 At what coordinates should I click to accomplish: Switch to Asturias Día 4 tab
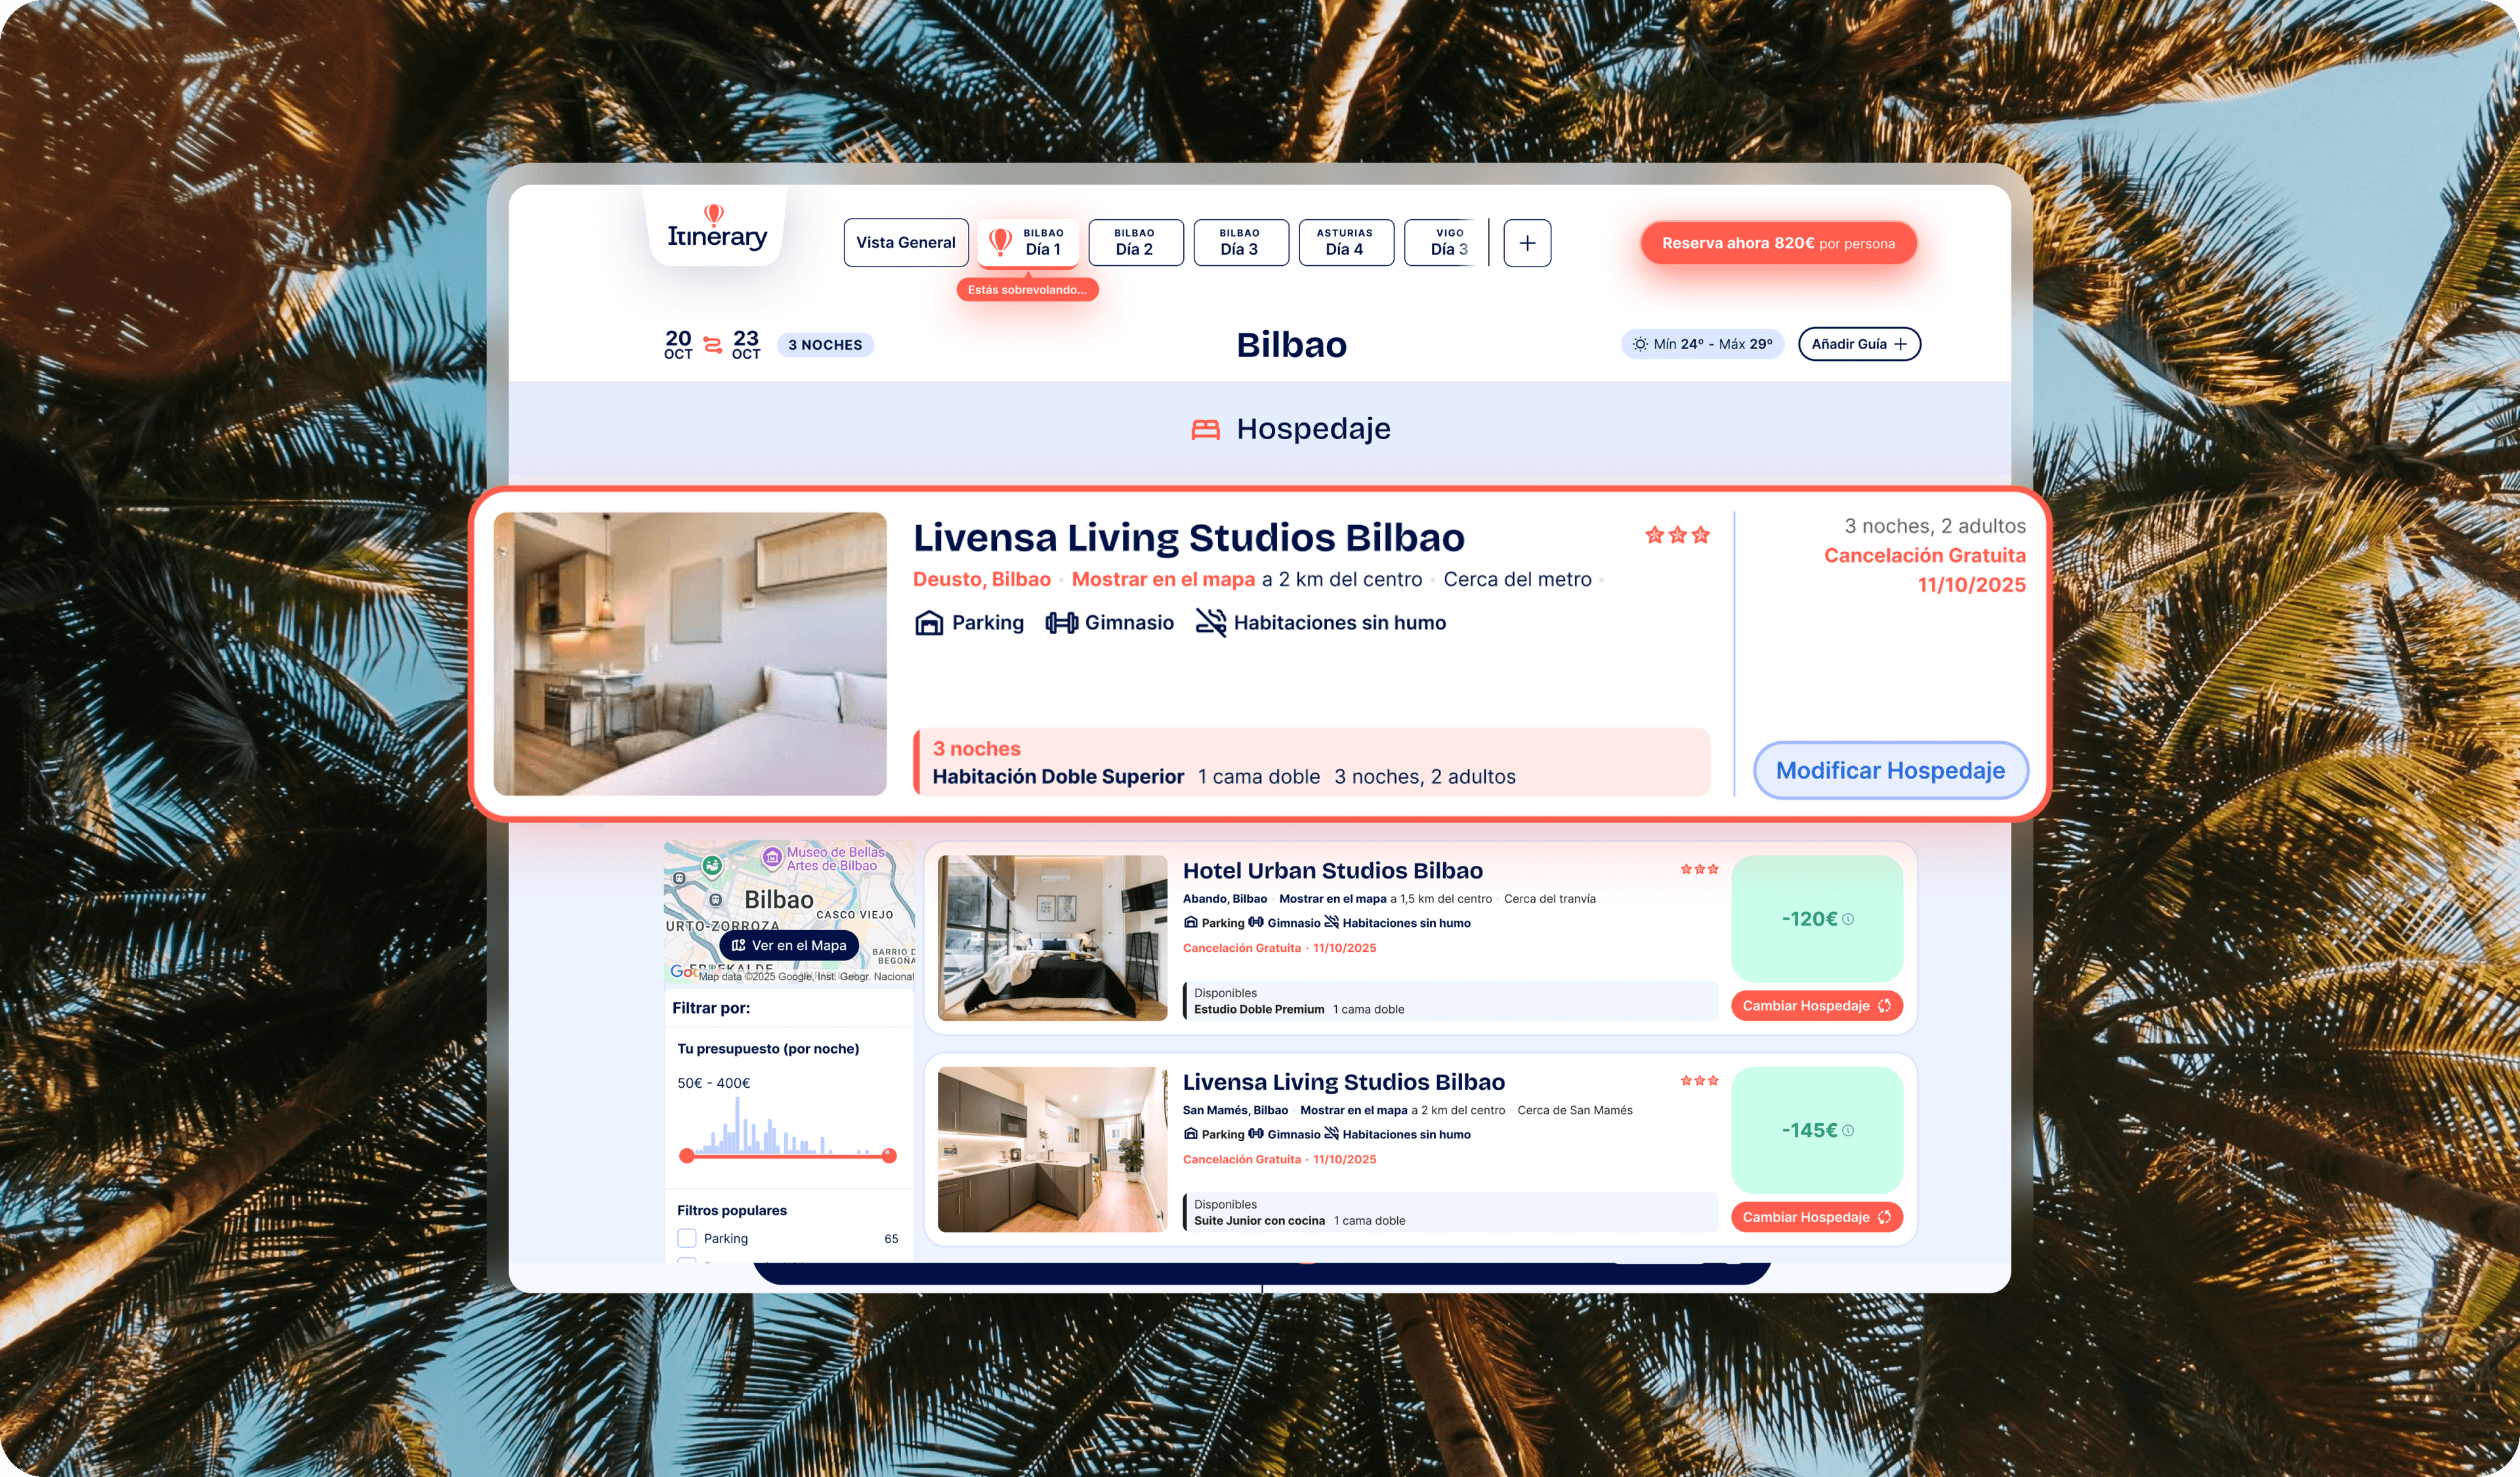(1345, 243)
